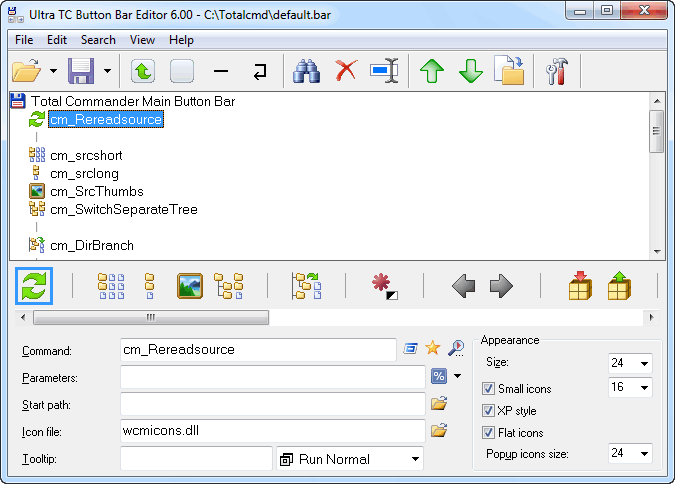Click the Parameters input field
This screenshot has width=675, height=484.
tap(273, 377)
